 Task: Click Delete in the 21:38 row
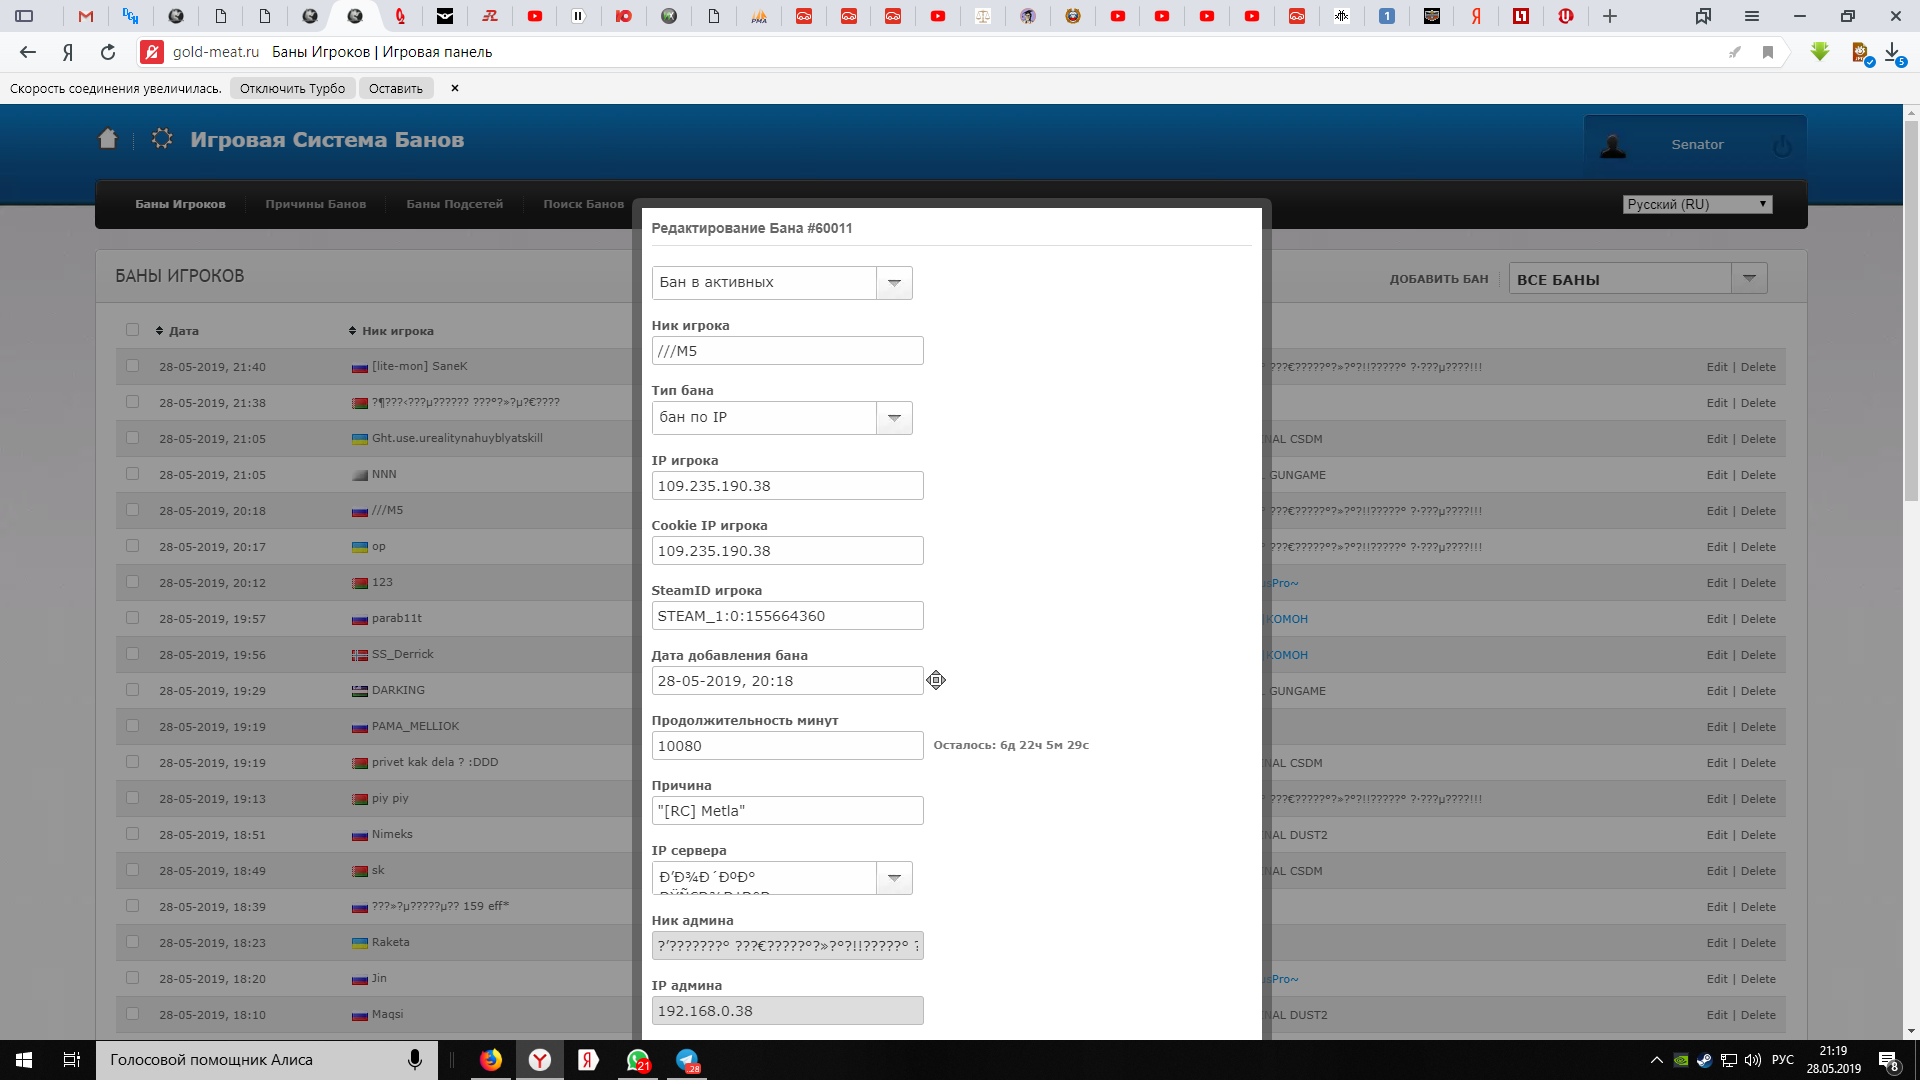point(1758,403)
